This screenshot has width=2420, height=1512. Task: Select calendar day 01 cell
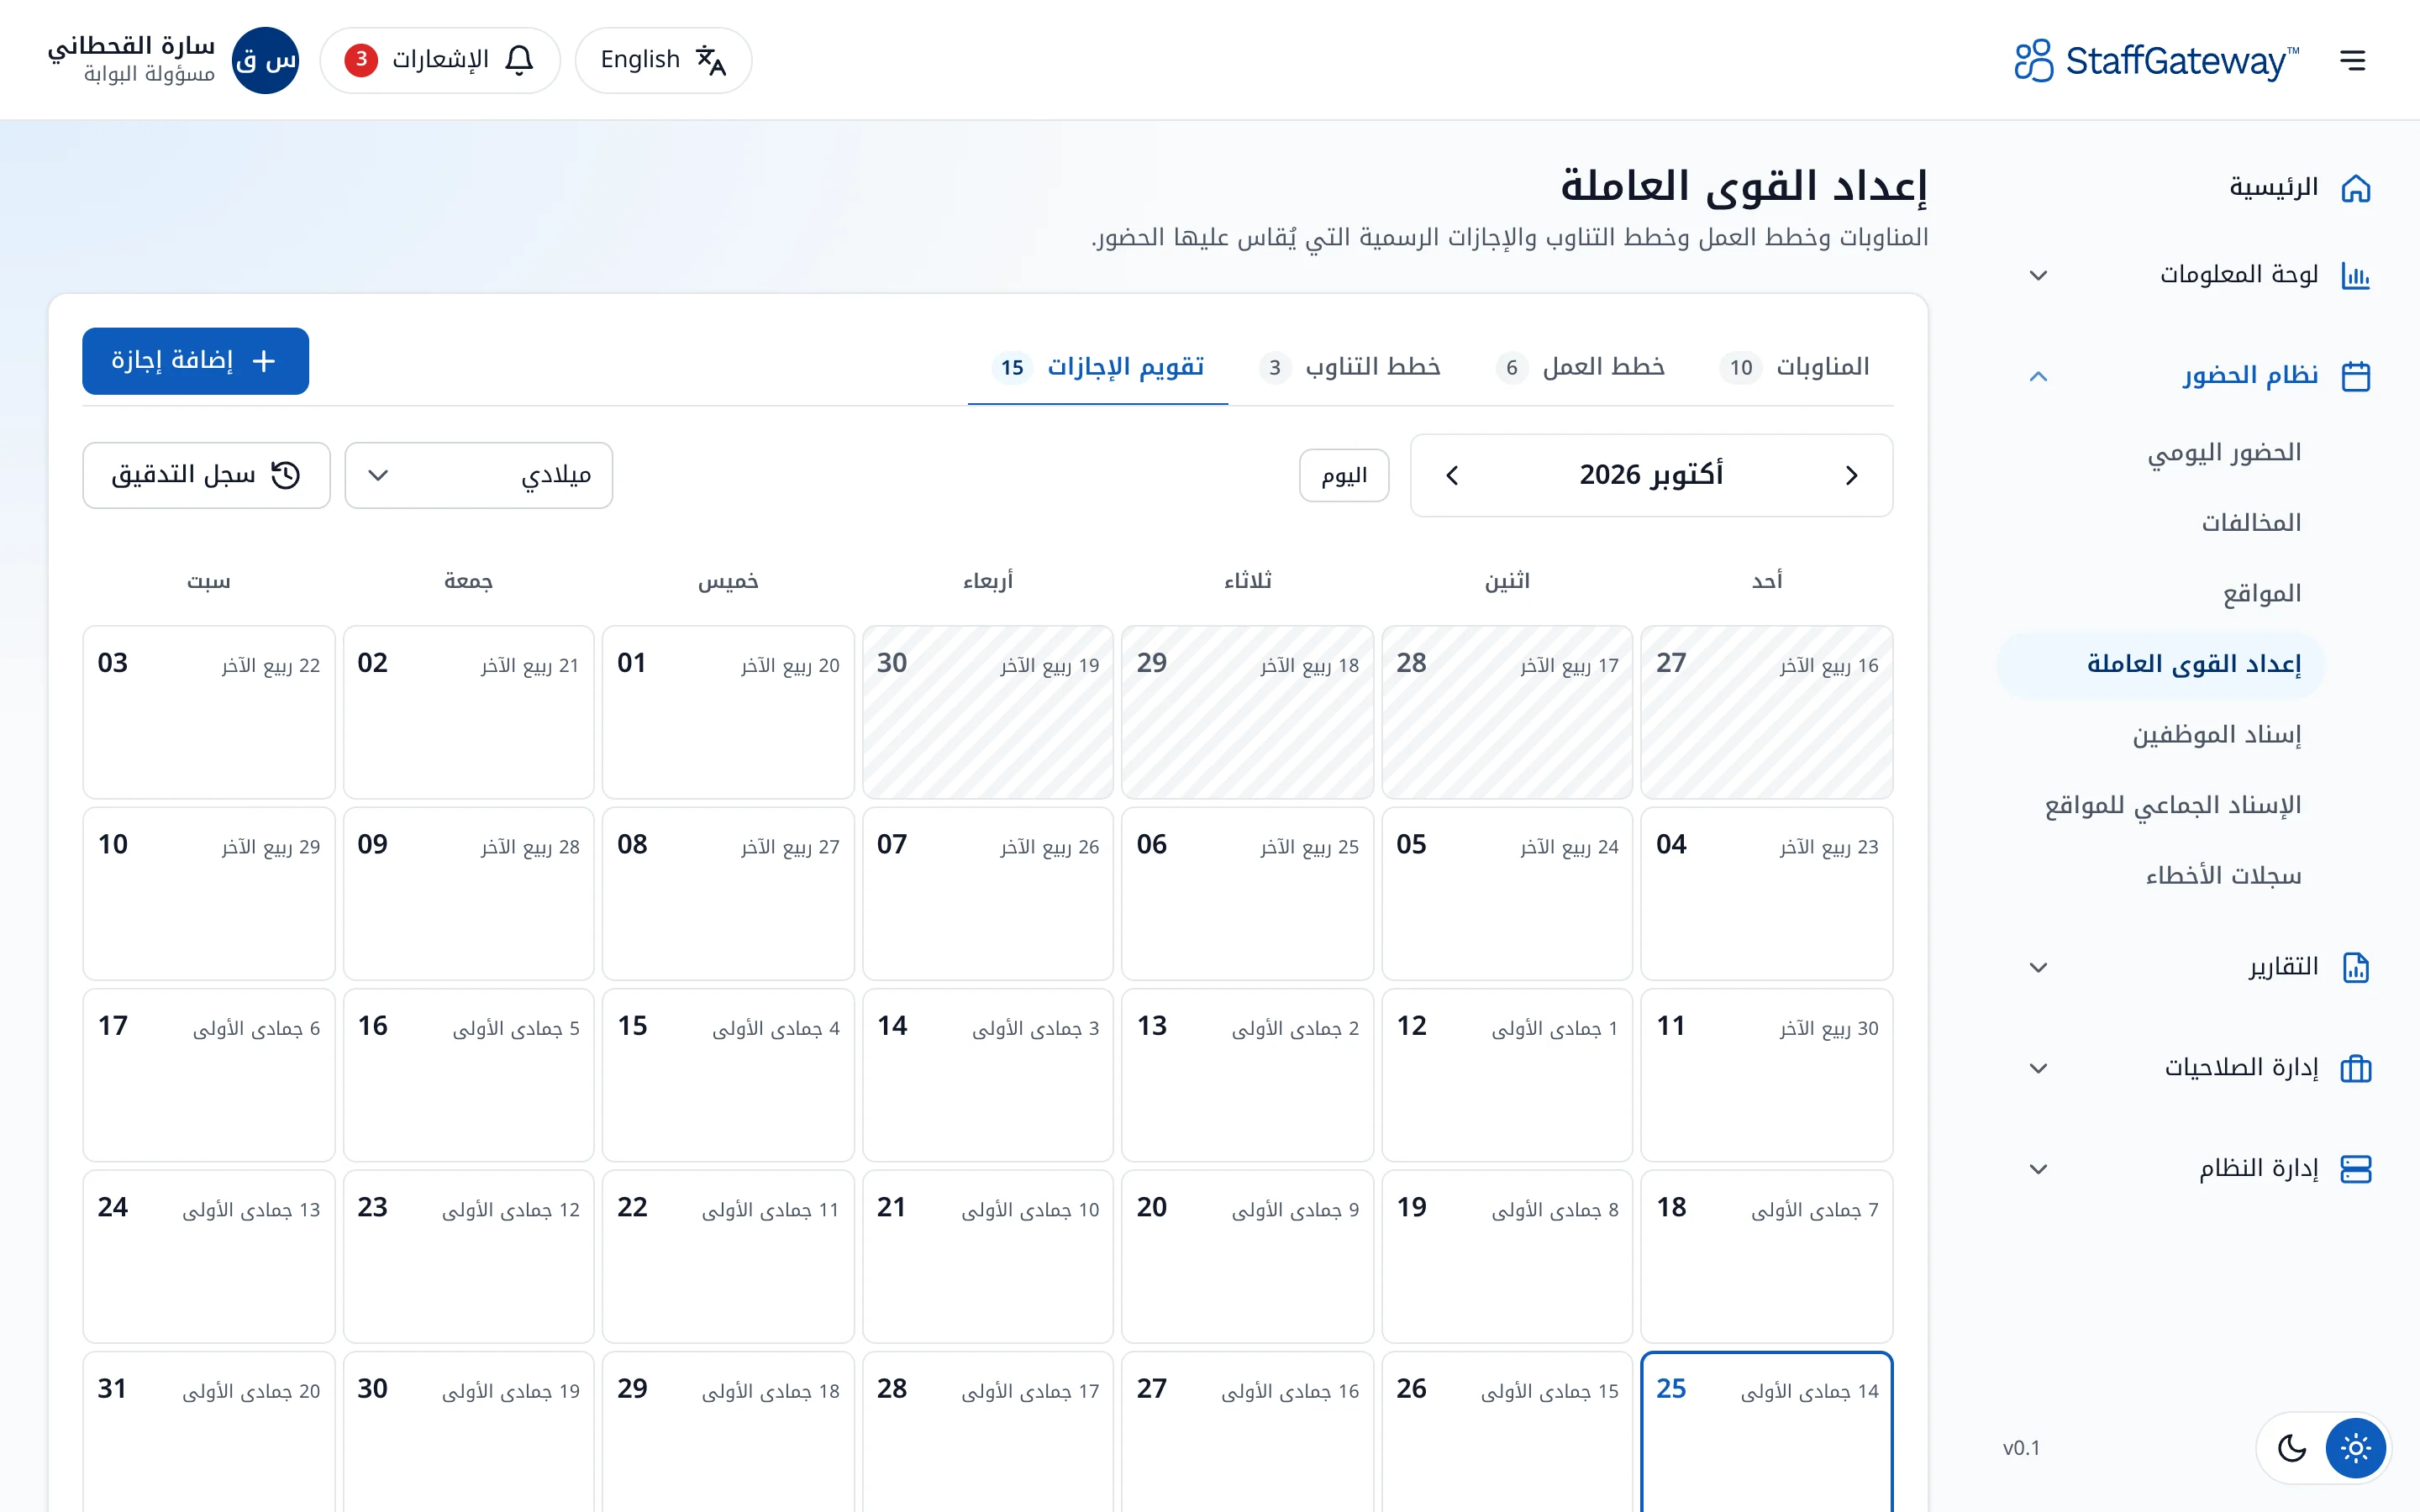click(728, 713)
